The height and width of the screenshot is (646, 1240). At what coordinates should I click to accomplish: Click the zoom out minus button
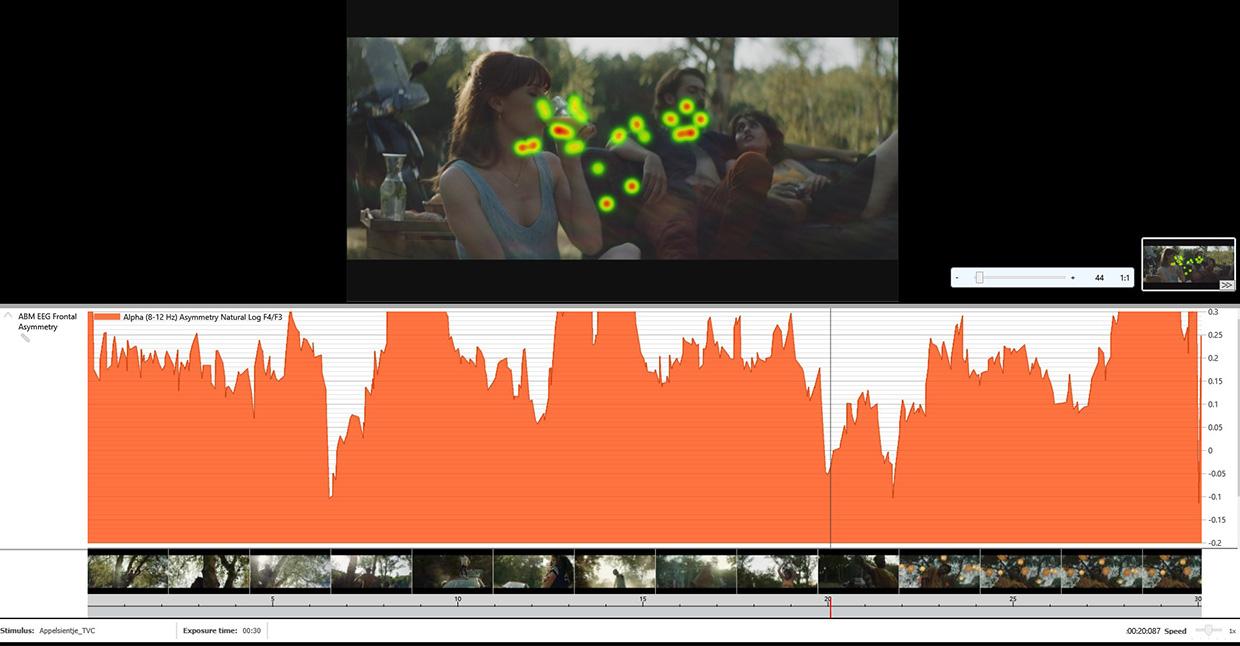957,278
